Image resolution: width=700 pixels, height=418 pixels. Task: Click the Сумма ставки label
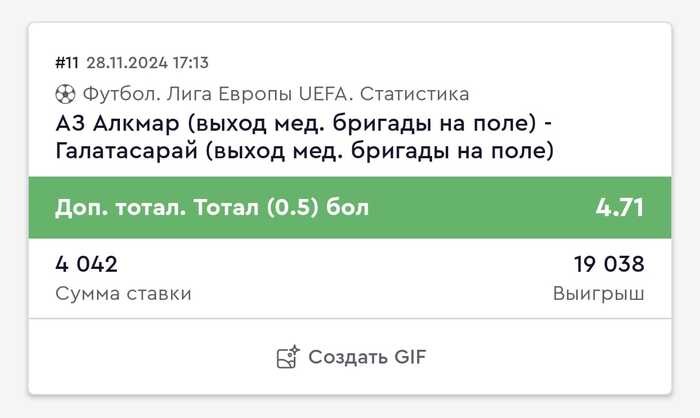(123, 294)
